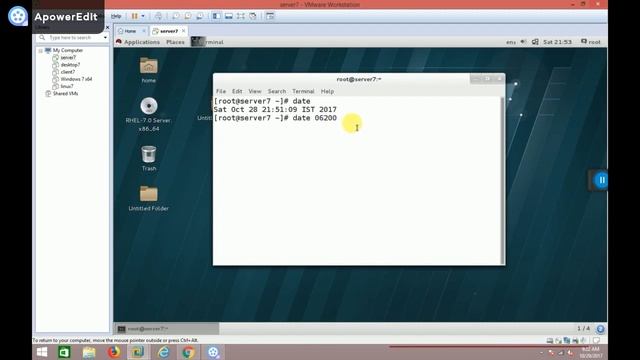
Task: Launch Firefox from the taskbar
Action: (114, 352)
